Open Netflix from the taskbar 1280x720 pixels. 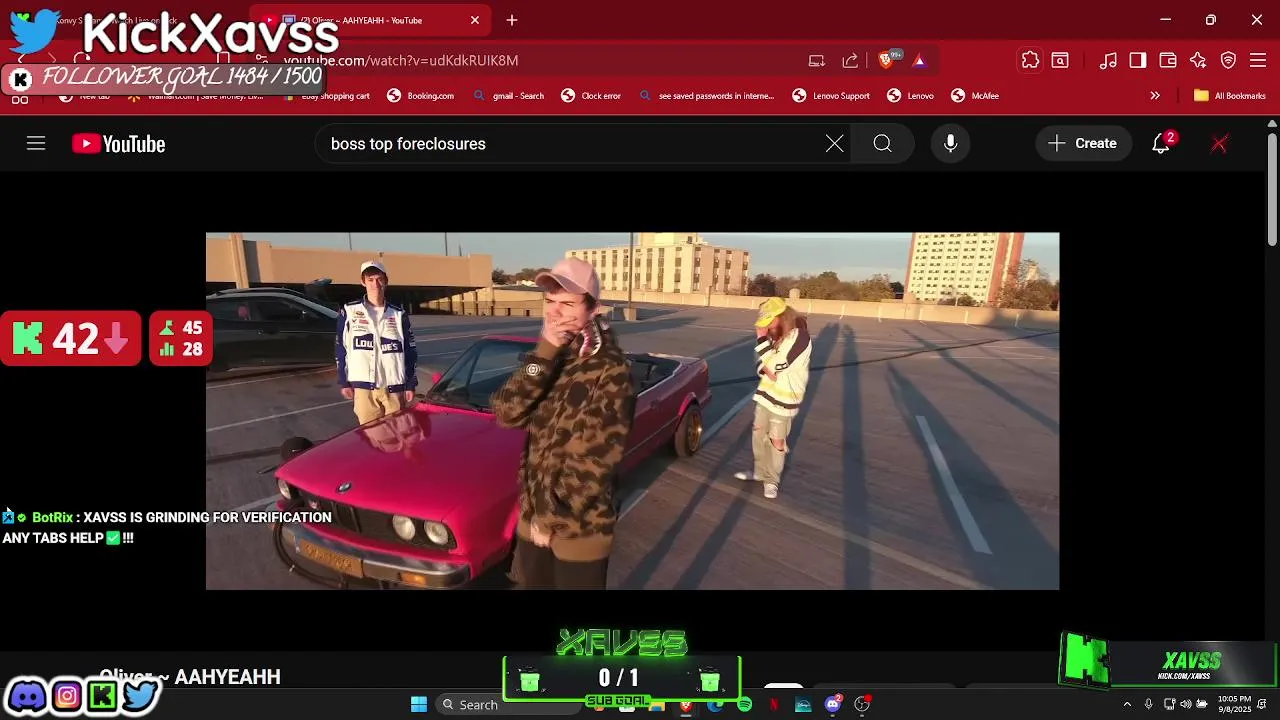[x=774, y=704]
